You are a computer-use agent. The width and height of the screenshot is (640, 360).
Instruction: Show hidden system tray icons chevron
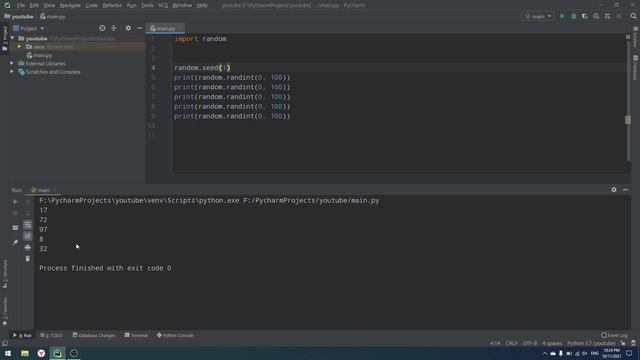544,353
